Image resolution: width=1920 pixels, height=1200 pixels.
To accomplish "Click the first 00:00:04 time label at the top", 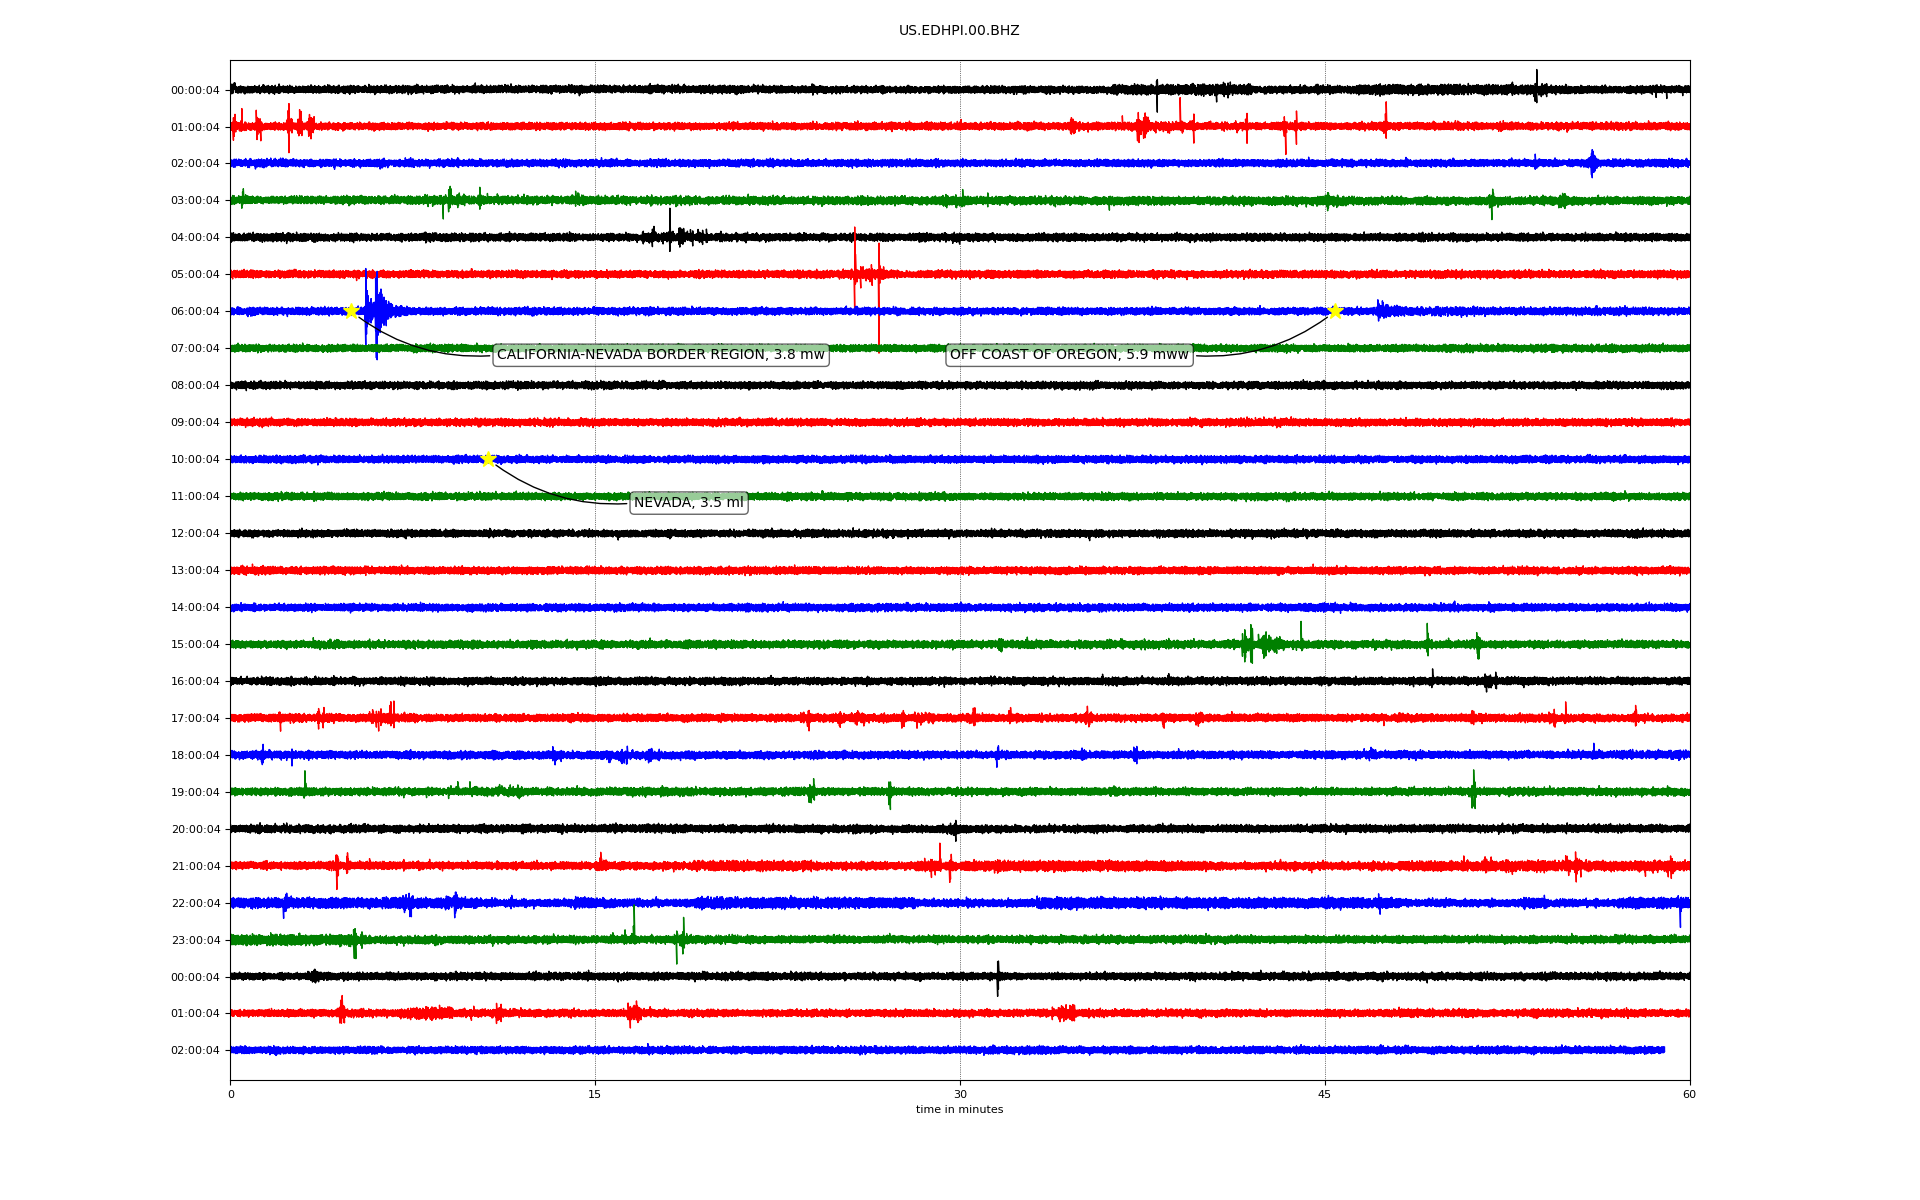I will (195, 91).
